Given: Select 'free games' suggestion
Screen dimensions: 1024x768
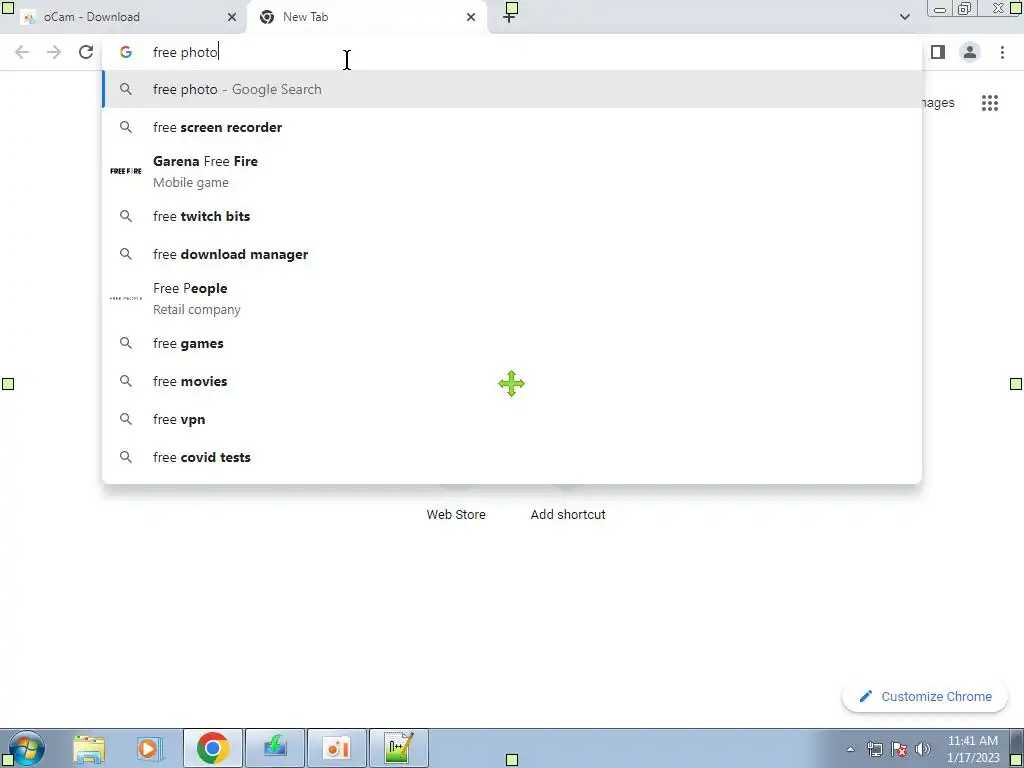Looking at the screenshot, I should coord(512,344).
